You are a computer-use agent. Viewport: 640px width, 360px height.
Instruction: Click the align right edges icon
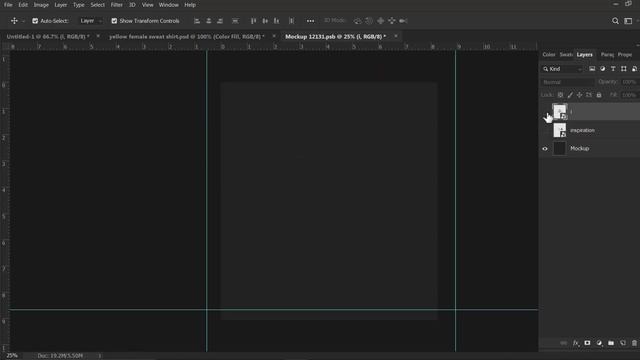[x=220, y=21]
